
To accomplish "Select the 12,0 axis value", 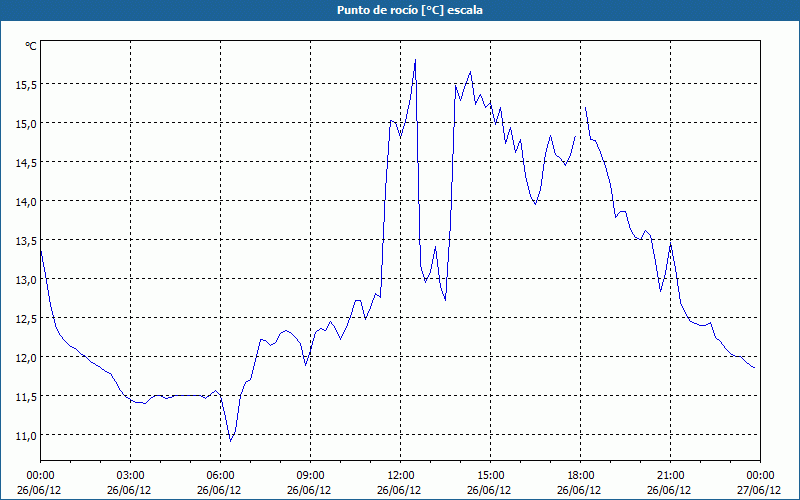I will point(26,358).
